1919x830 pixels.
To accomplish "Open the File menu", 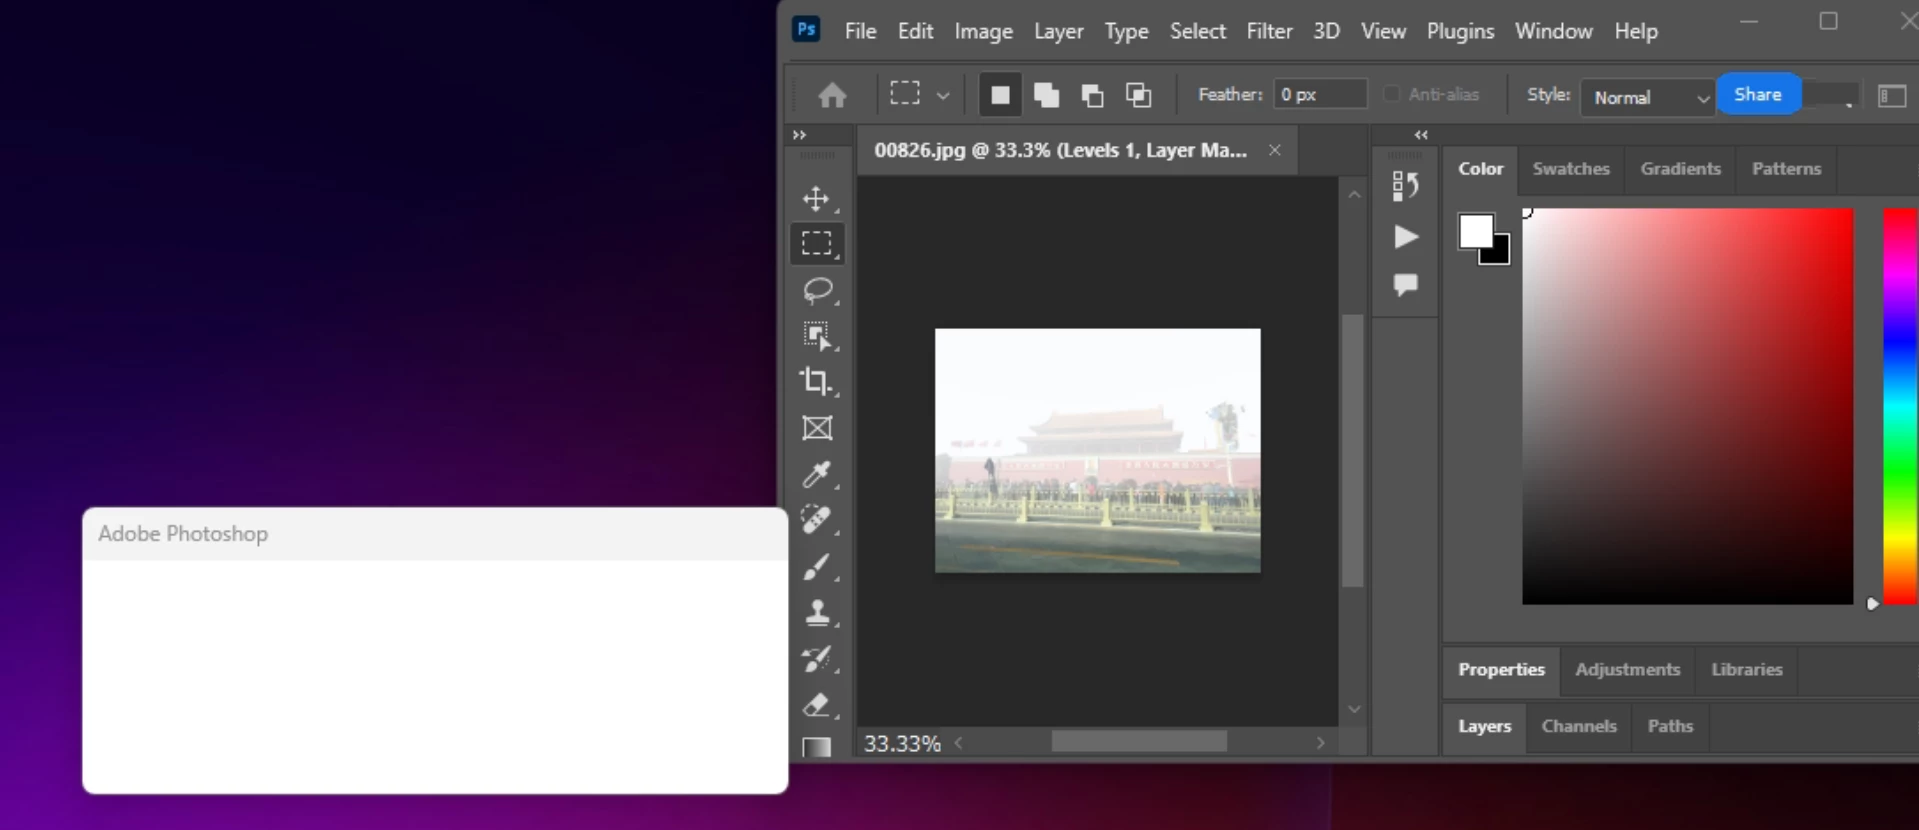I will [x=860, y=31].
